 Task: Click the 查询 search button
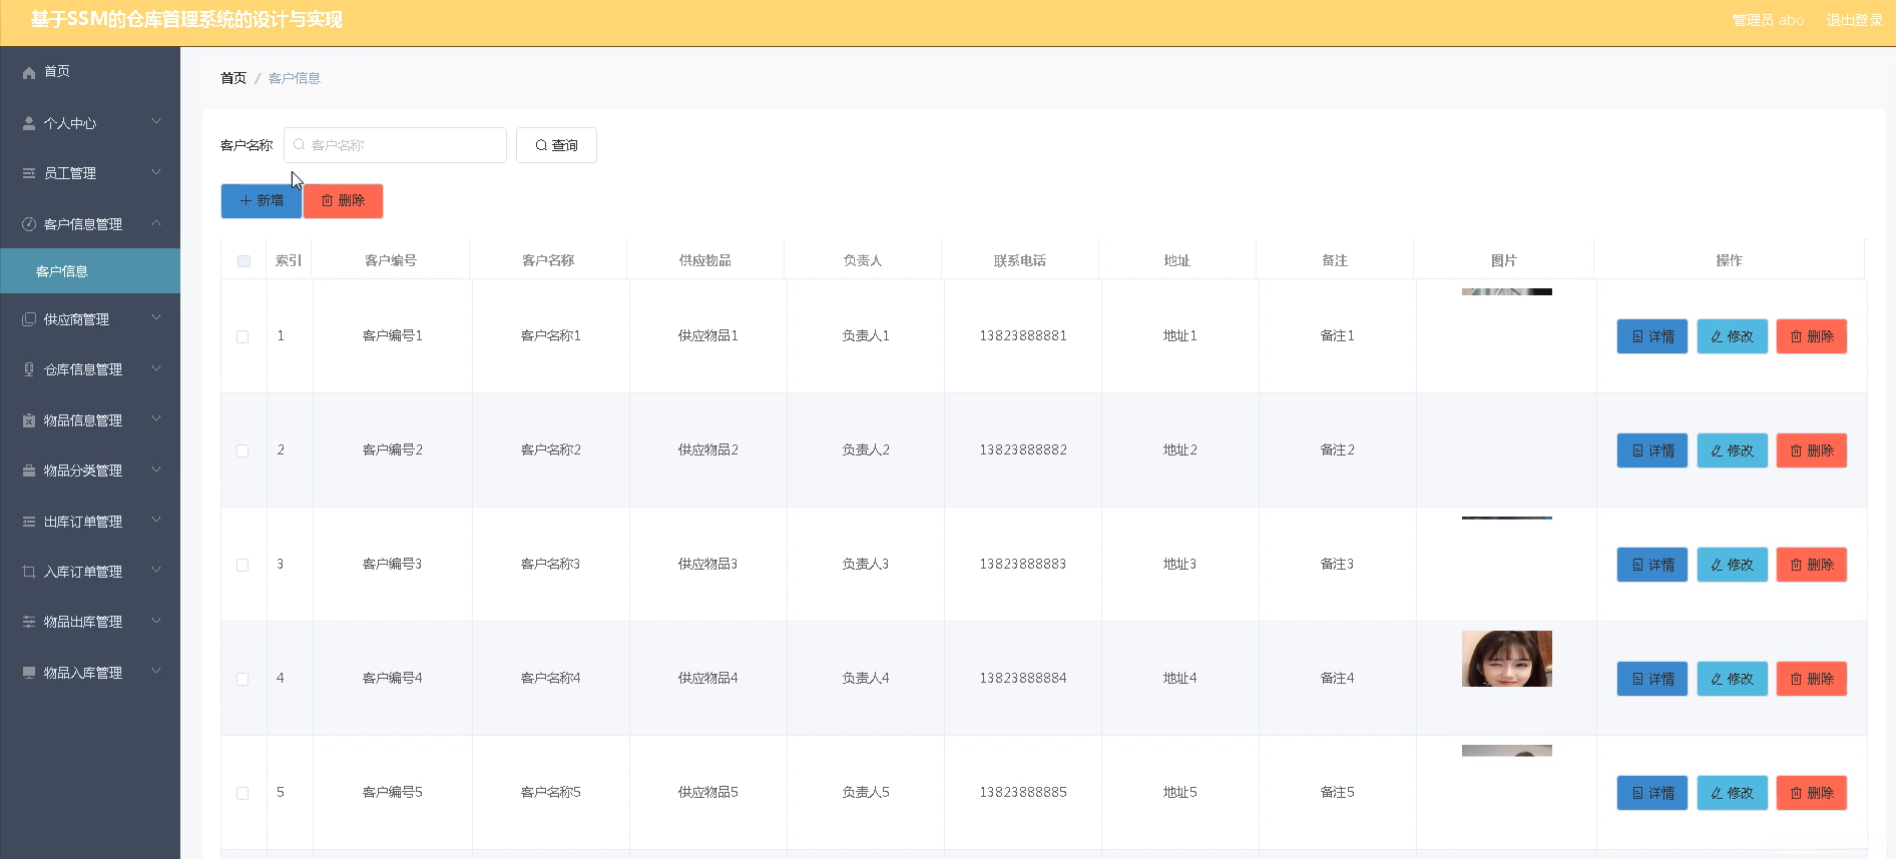coord(556,145)
